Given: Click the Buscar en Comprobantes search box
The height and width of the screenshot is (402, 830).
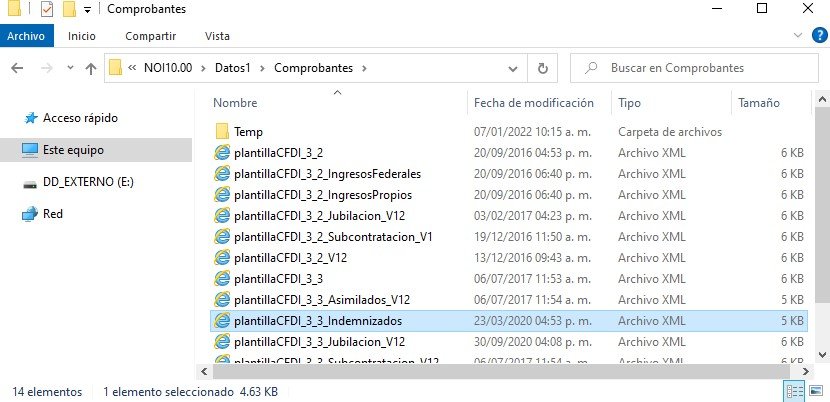Looking at the screenshot, I should tap(694, 68).
